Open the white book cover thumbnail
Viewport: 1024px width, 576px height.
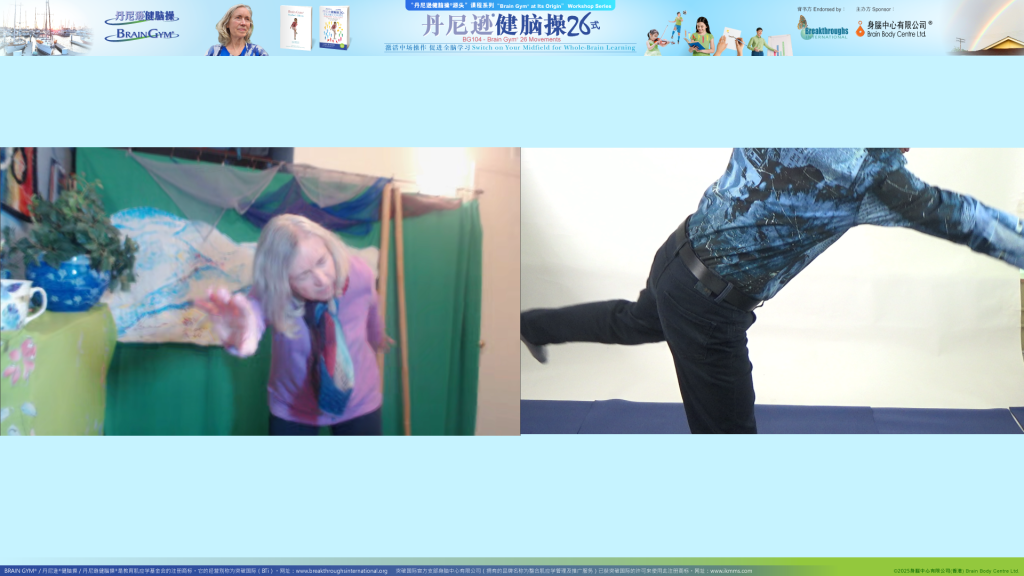[296, 28]
